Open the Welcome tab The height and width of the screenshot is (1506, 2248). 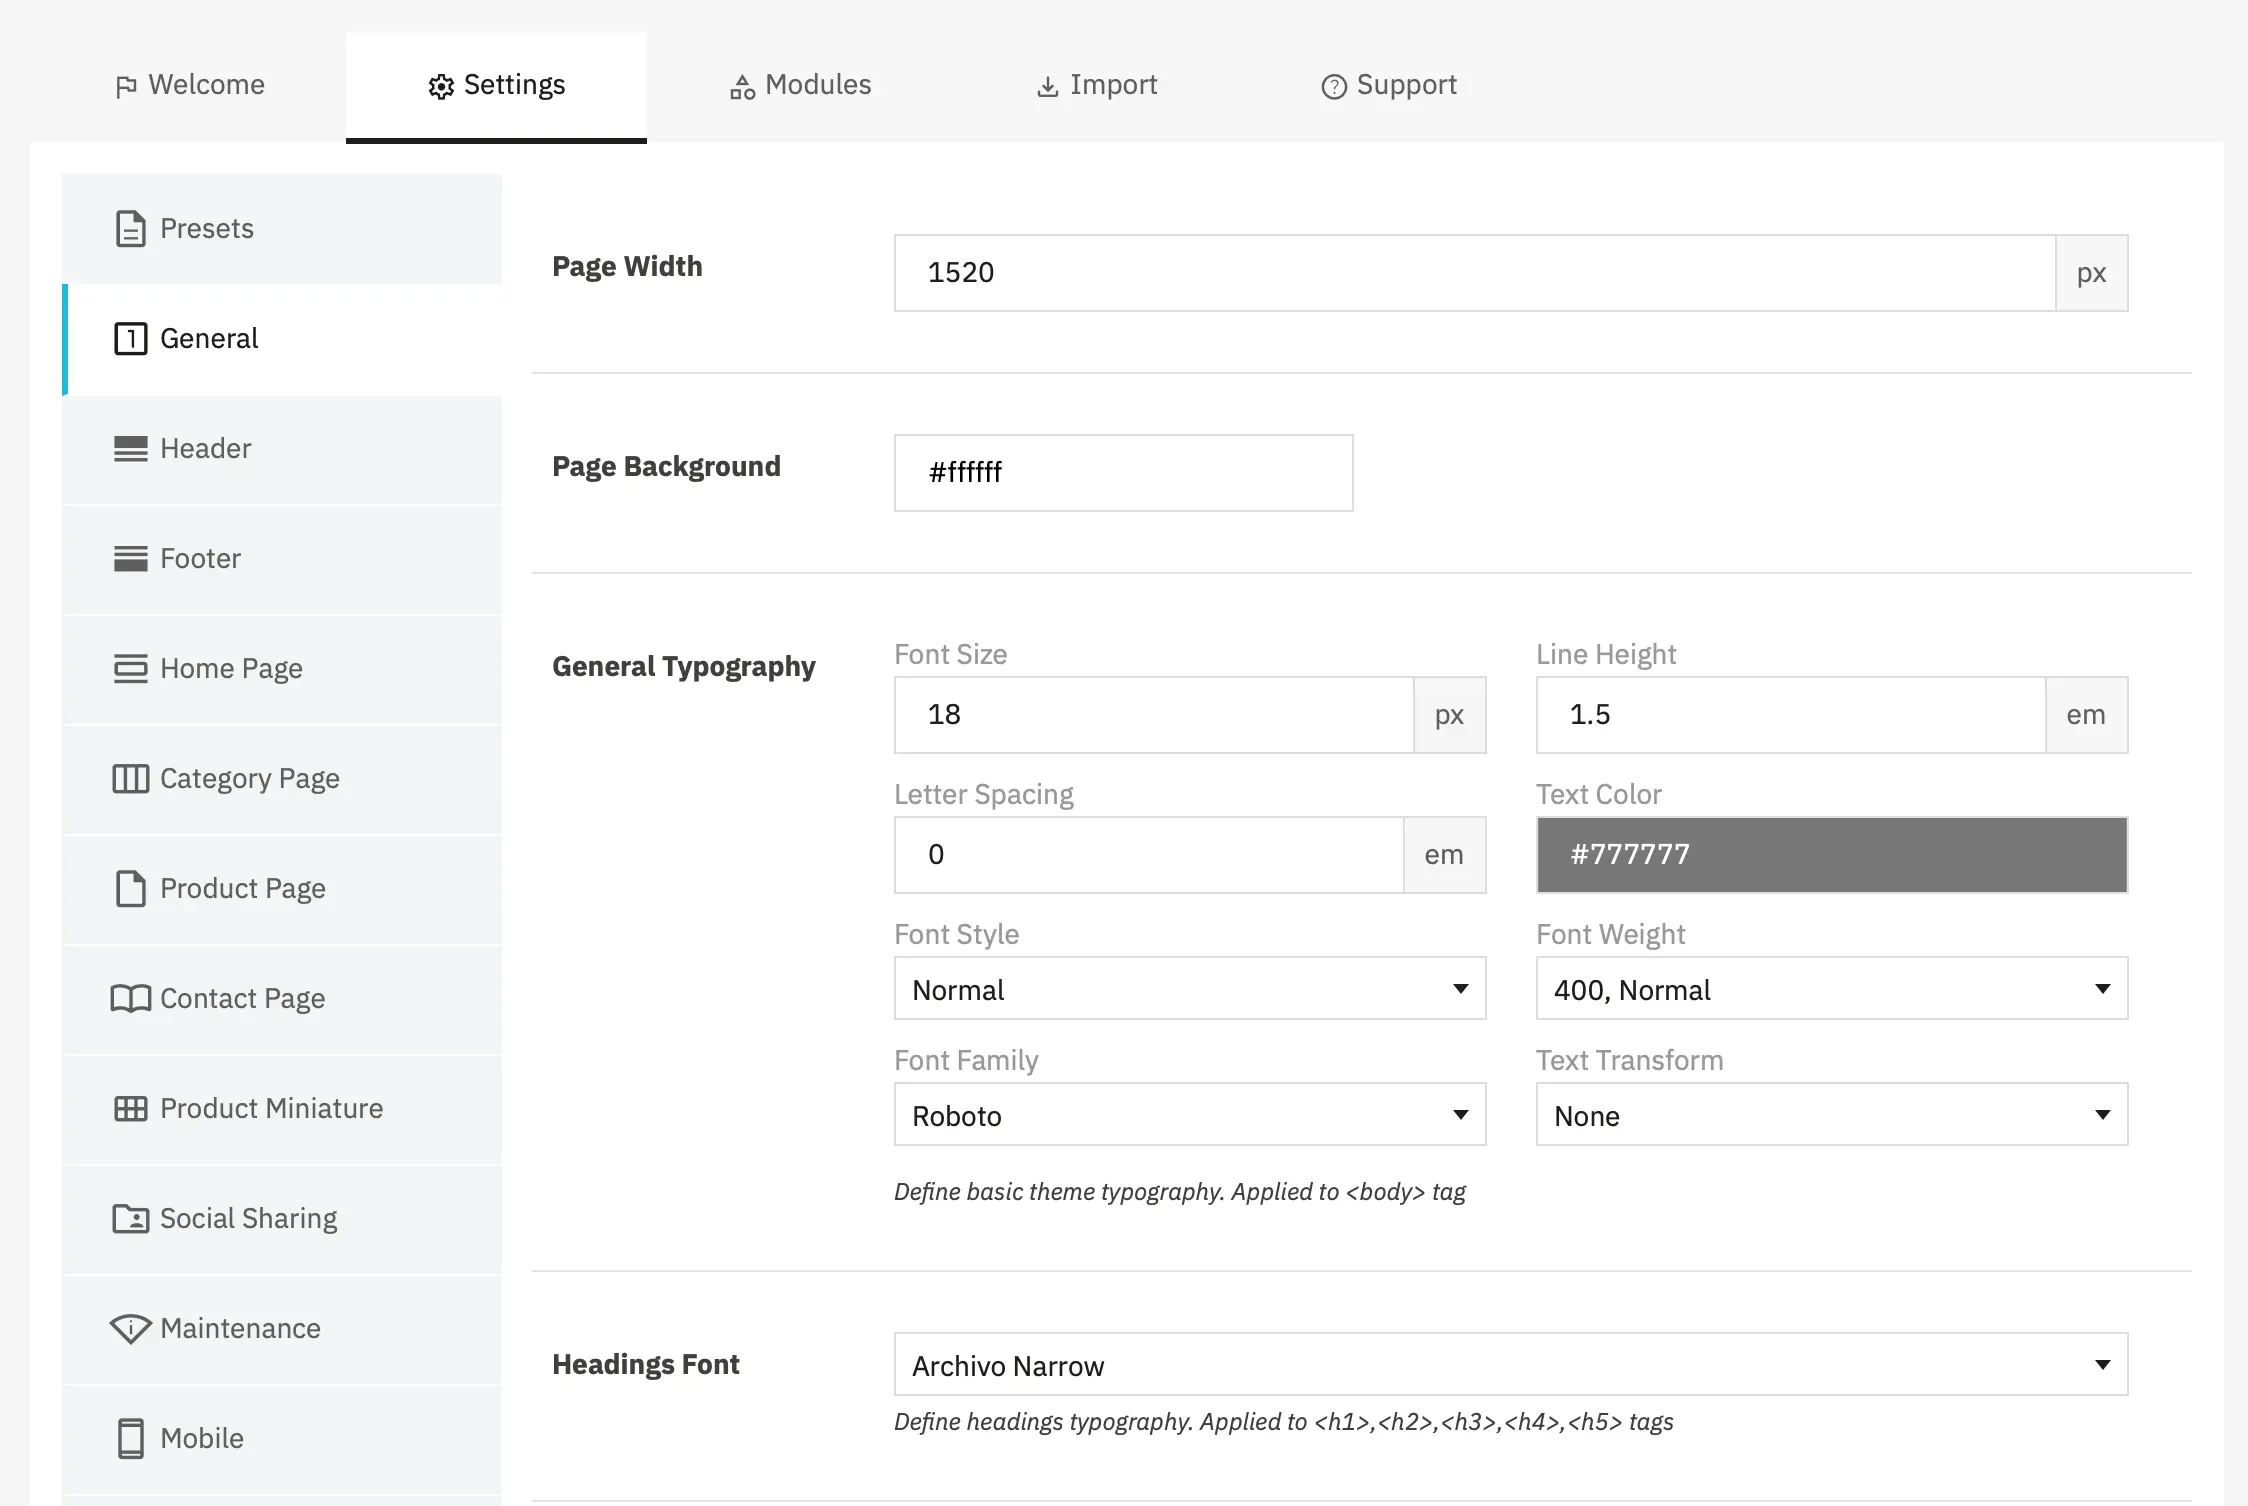click(190, 86)
